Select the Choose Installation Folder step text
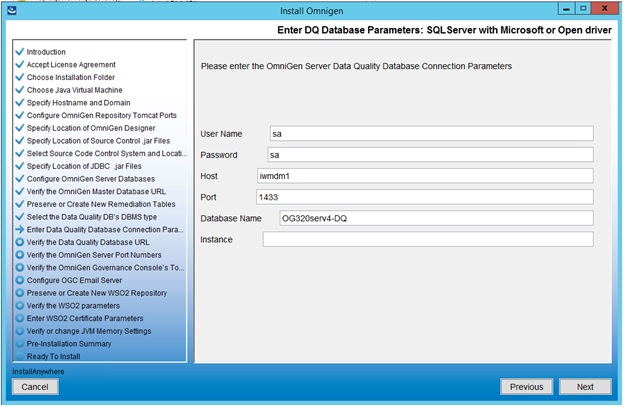The width and height of the screenshot is (624, 407). [71, 77]
